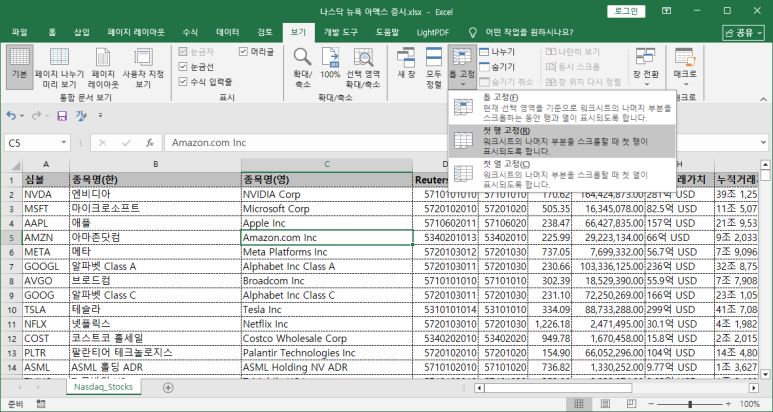This screenshot has width=773, height=412.
Task: Open a New Window (새 창)
Action: (406, 63)
